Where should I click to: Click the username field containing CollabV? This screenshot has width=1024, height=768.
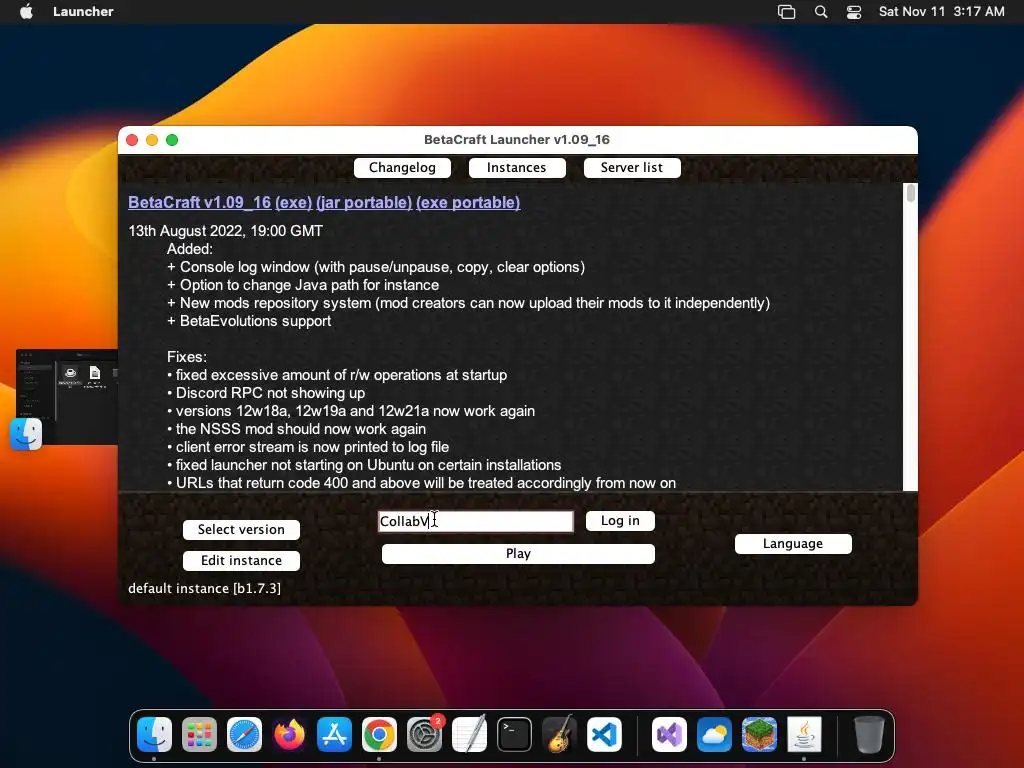coord(475,521)
